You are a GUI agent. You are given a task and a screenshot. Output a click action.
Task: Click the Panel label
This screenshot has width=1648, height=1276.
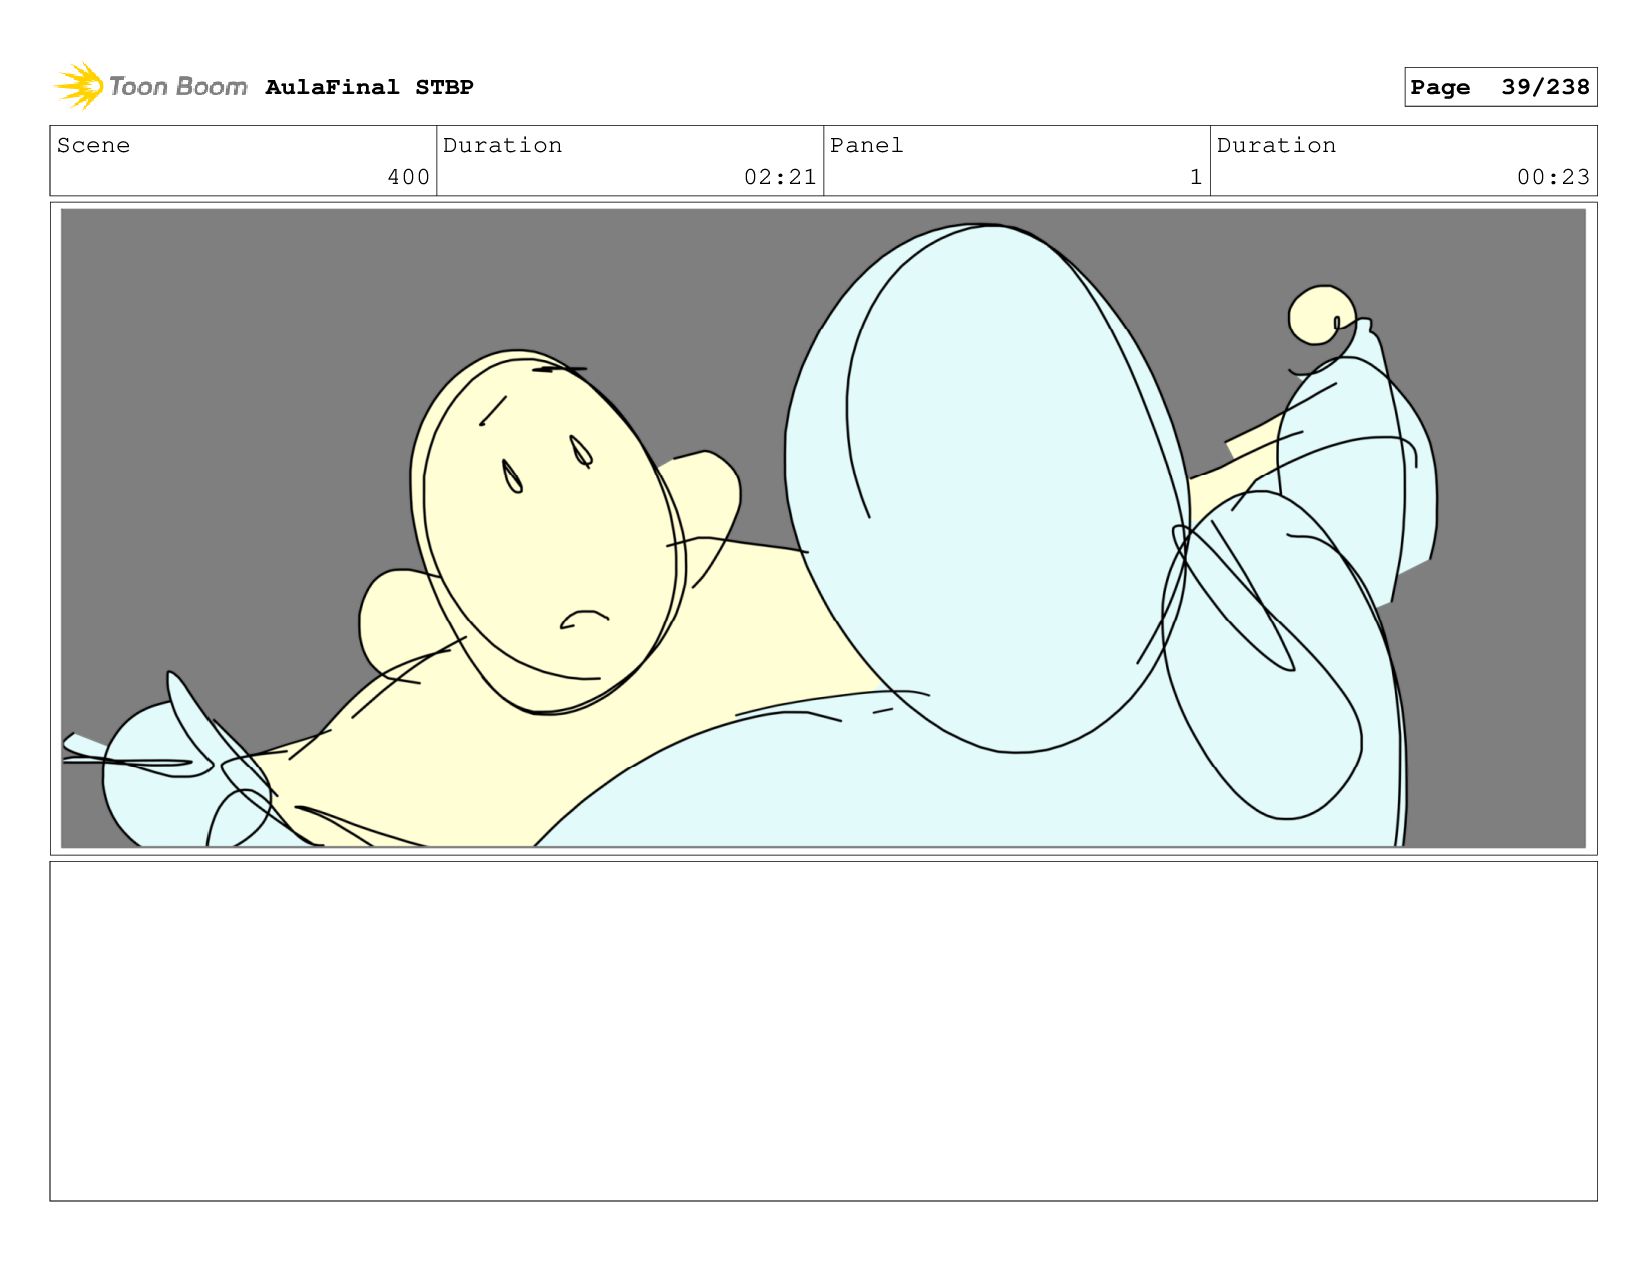[866, 145]
